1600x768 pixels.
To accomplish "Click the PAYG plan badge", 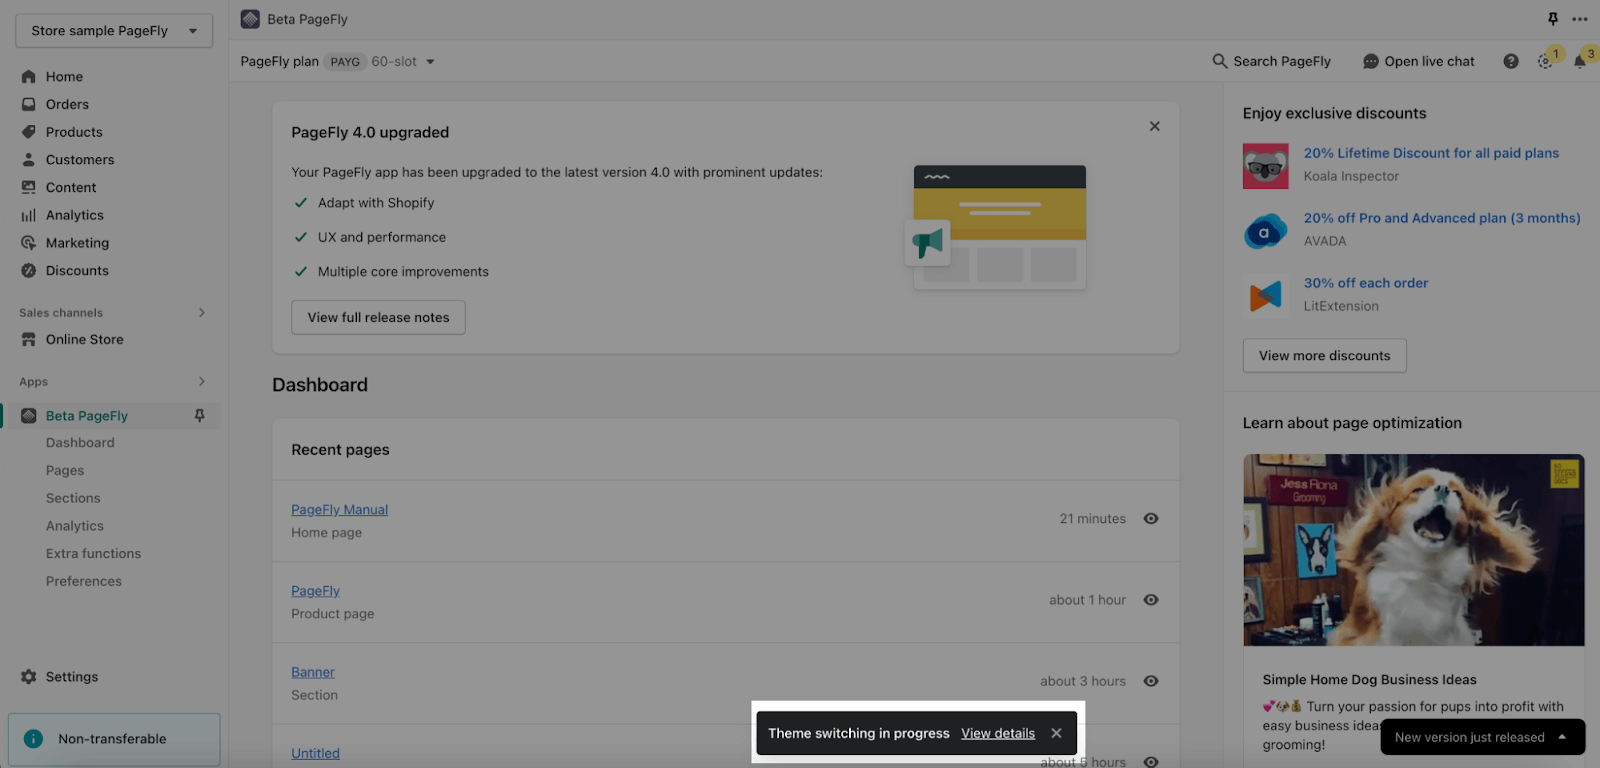I will click(345, 62).
